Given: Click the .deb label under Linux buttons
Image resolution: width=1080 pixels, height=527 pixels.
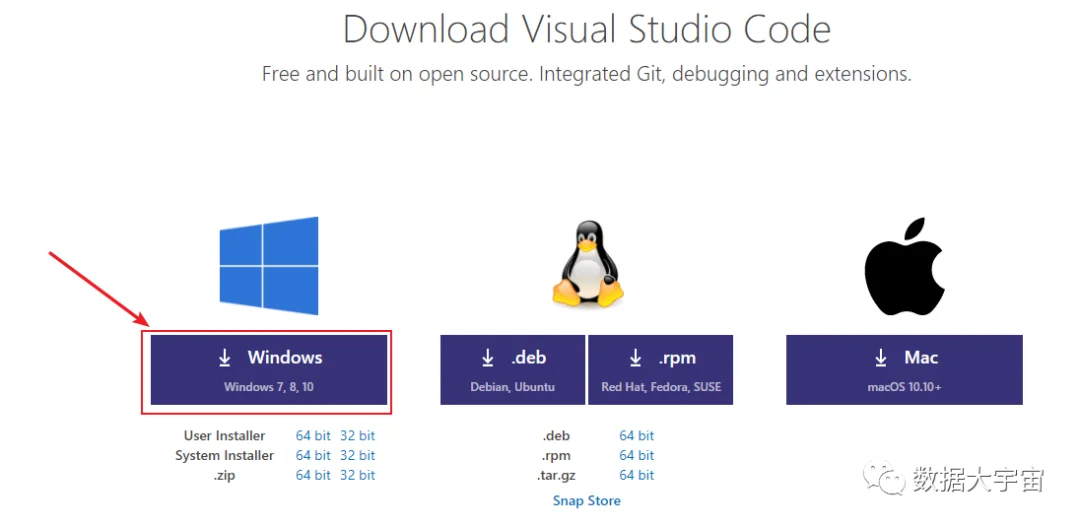Looking at the screenshot, I should (x=557, y=435).
